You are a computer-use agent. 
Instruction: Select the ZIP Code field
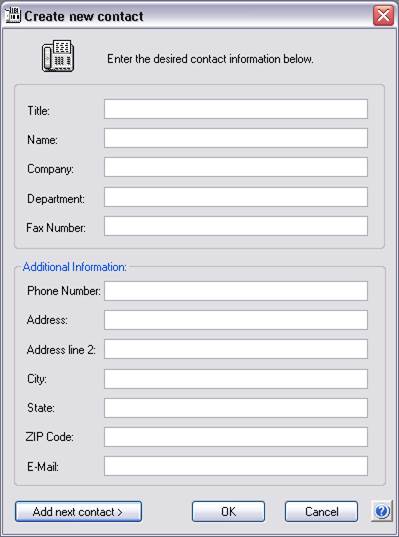tap(236, 437)
